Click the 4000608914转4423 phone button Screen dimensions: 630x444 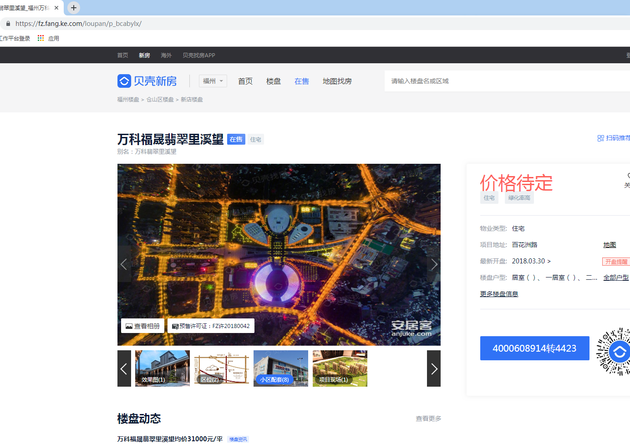point(534,348)
